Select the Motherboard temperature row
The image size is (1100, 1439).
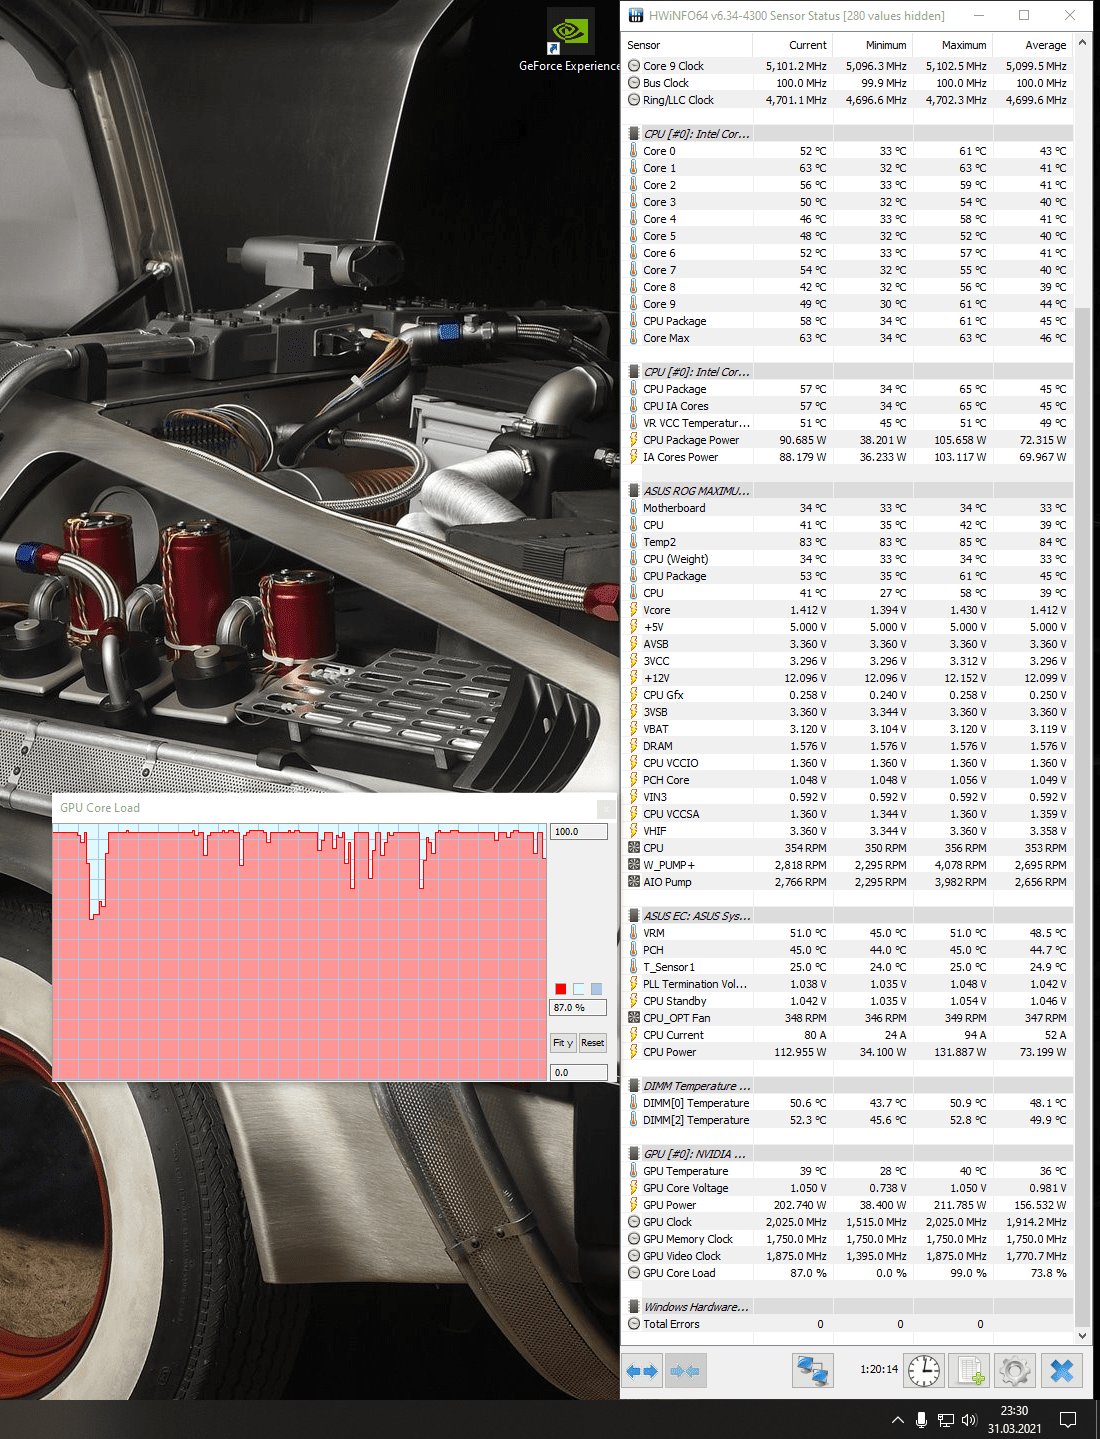[x=847, y=508]
